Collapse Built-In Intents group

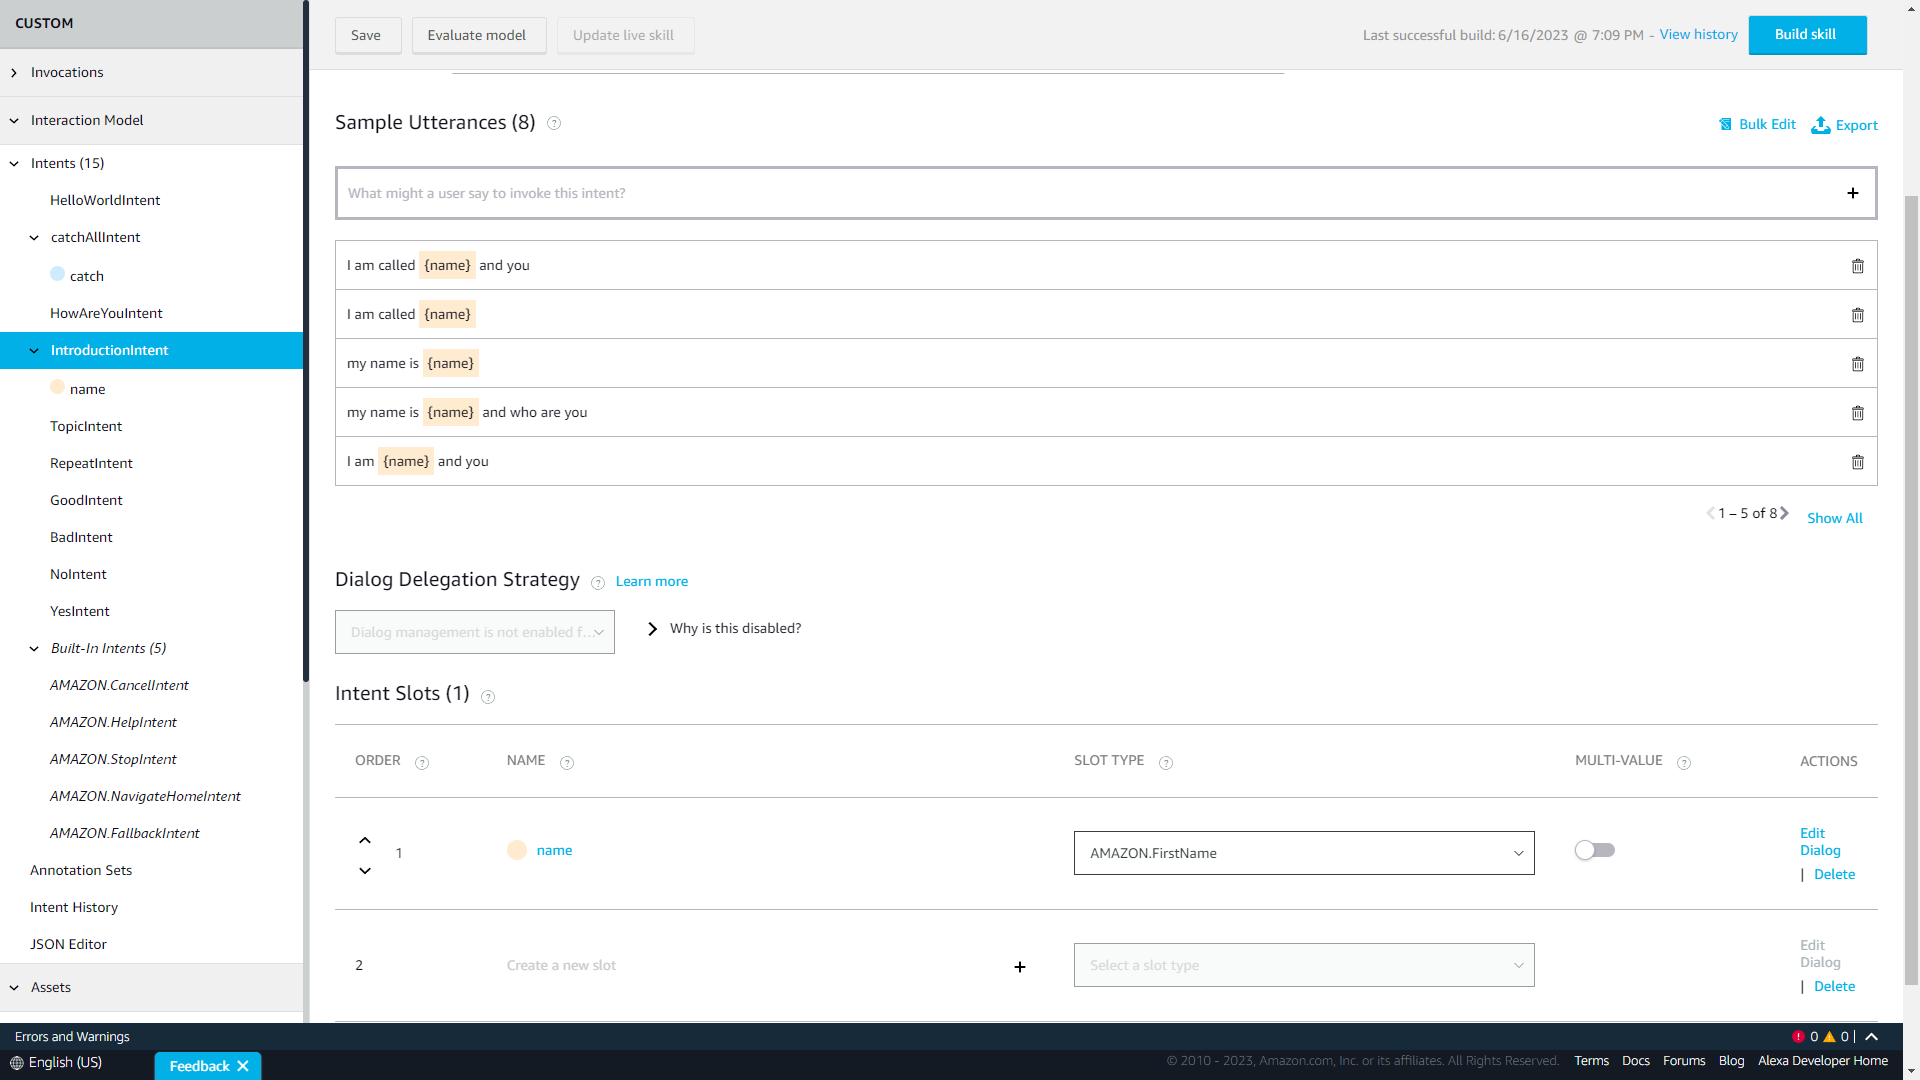pyautogui.click(x=34, y=649)
